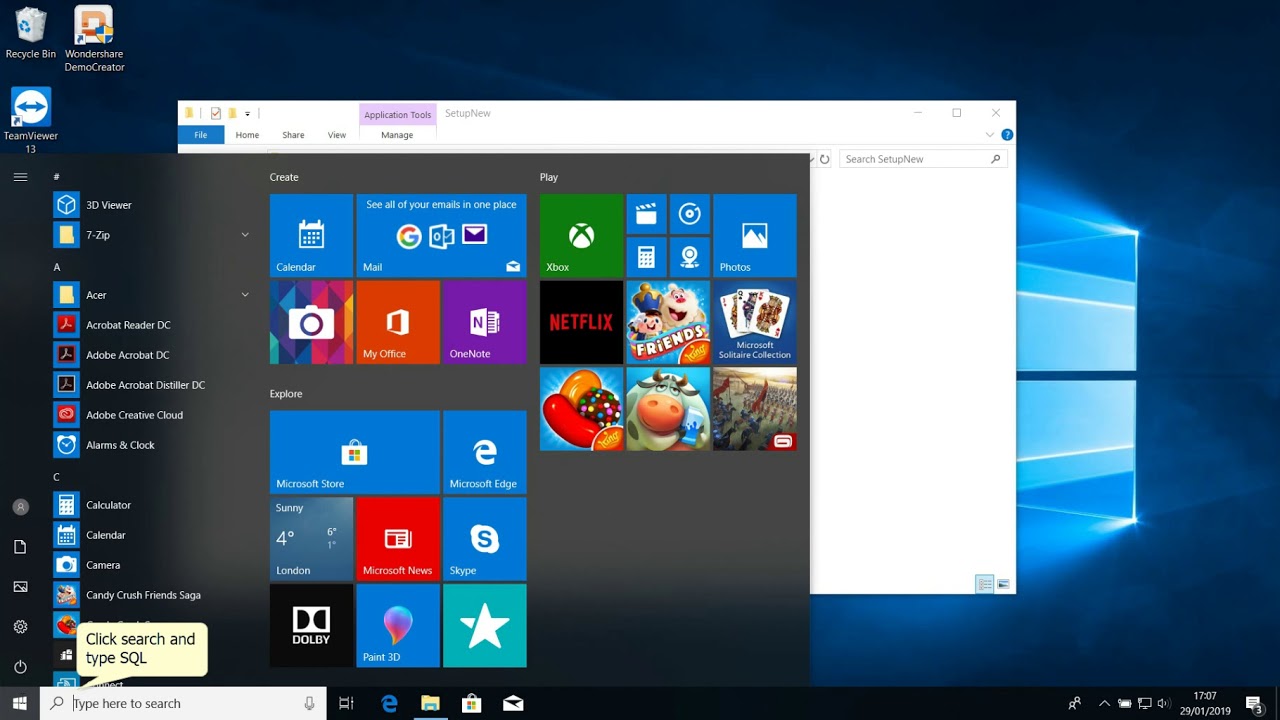This screenshot has width=1280, height=720.
Task: Launch the Paint 3D tile
Action: (x=398, y=626)
